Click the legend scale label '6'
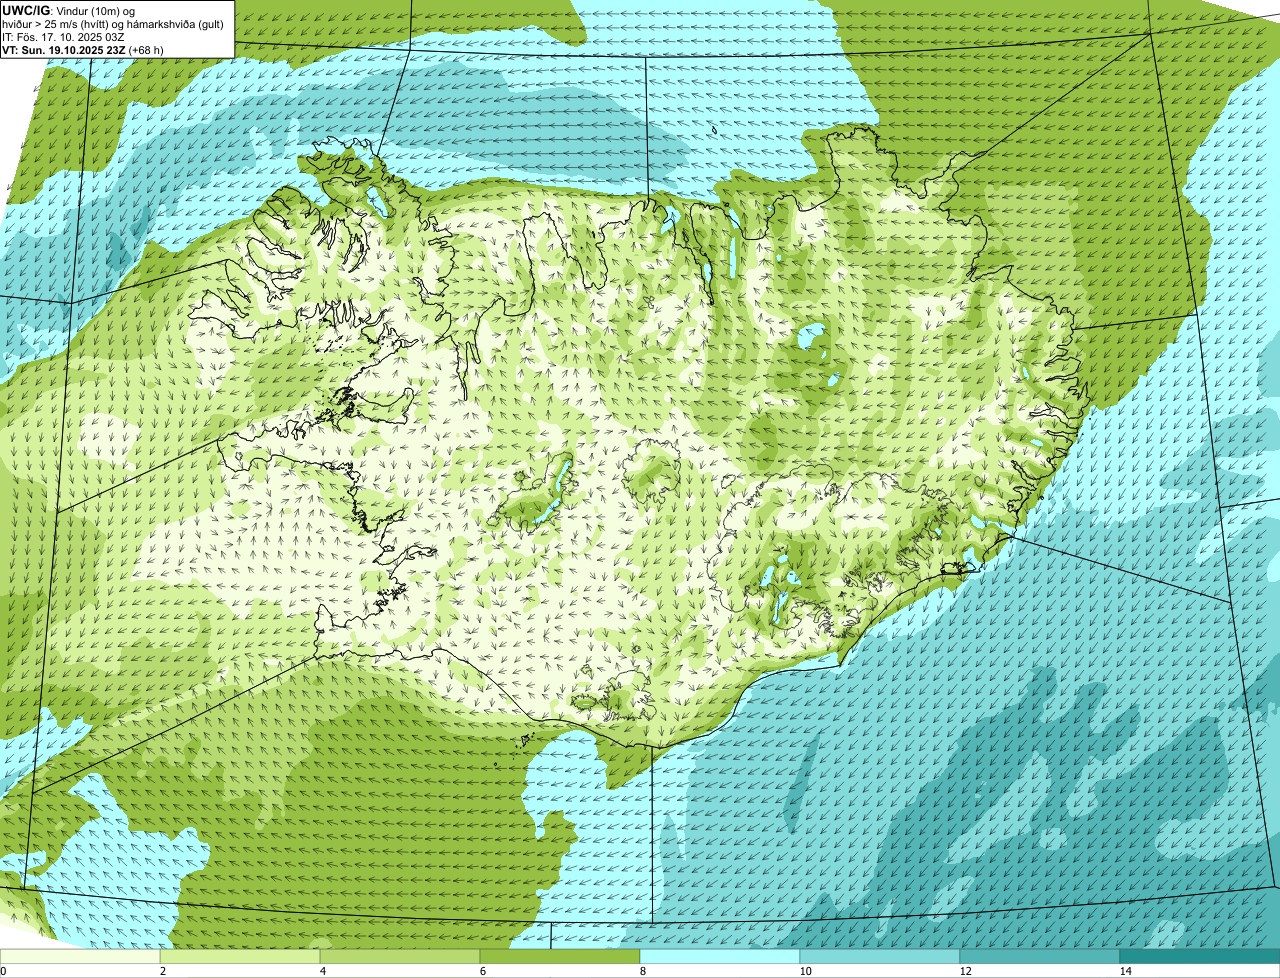 (x=482, y=971)
